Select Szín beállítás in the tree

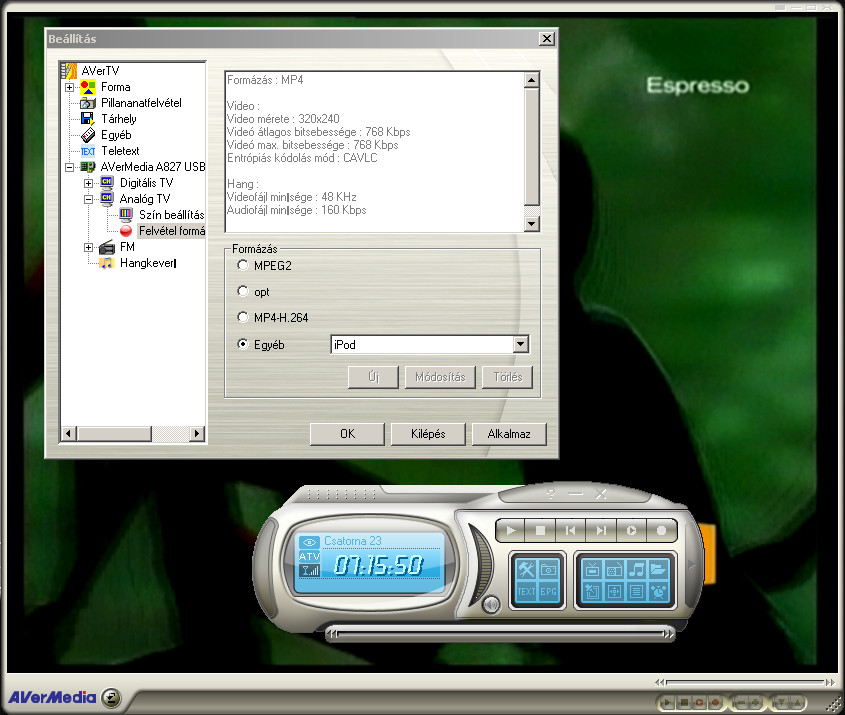[171, 215]
